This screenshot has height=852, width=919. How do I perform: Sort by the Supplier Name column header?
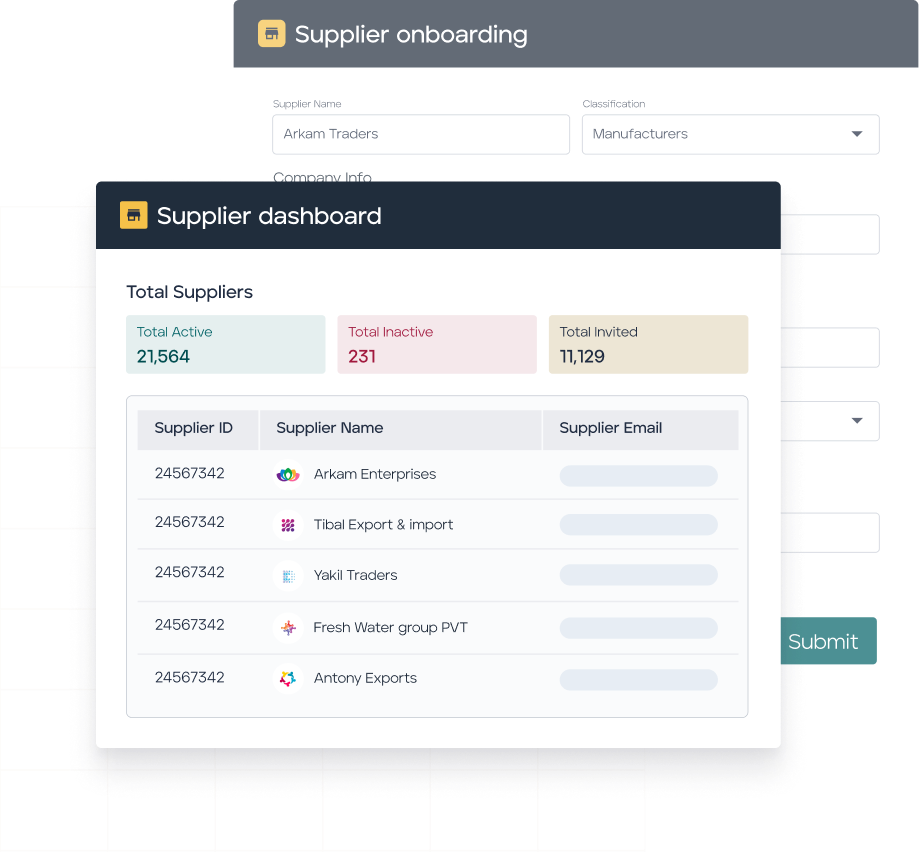[x=330, y=428]
